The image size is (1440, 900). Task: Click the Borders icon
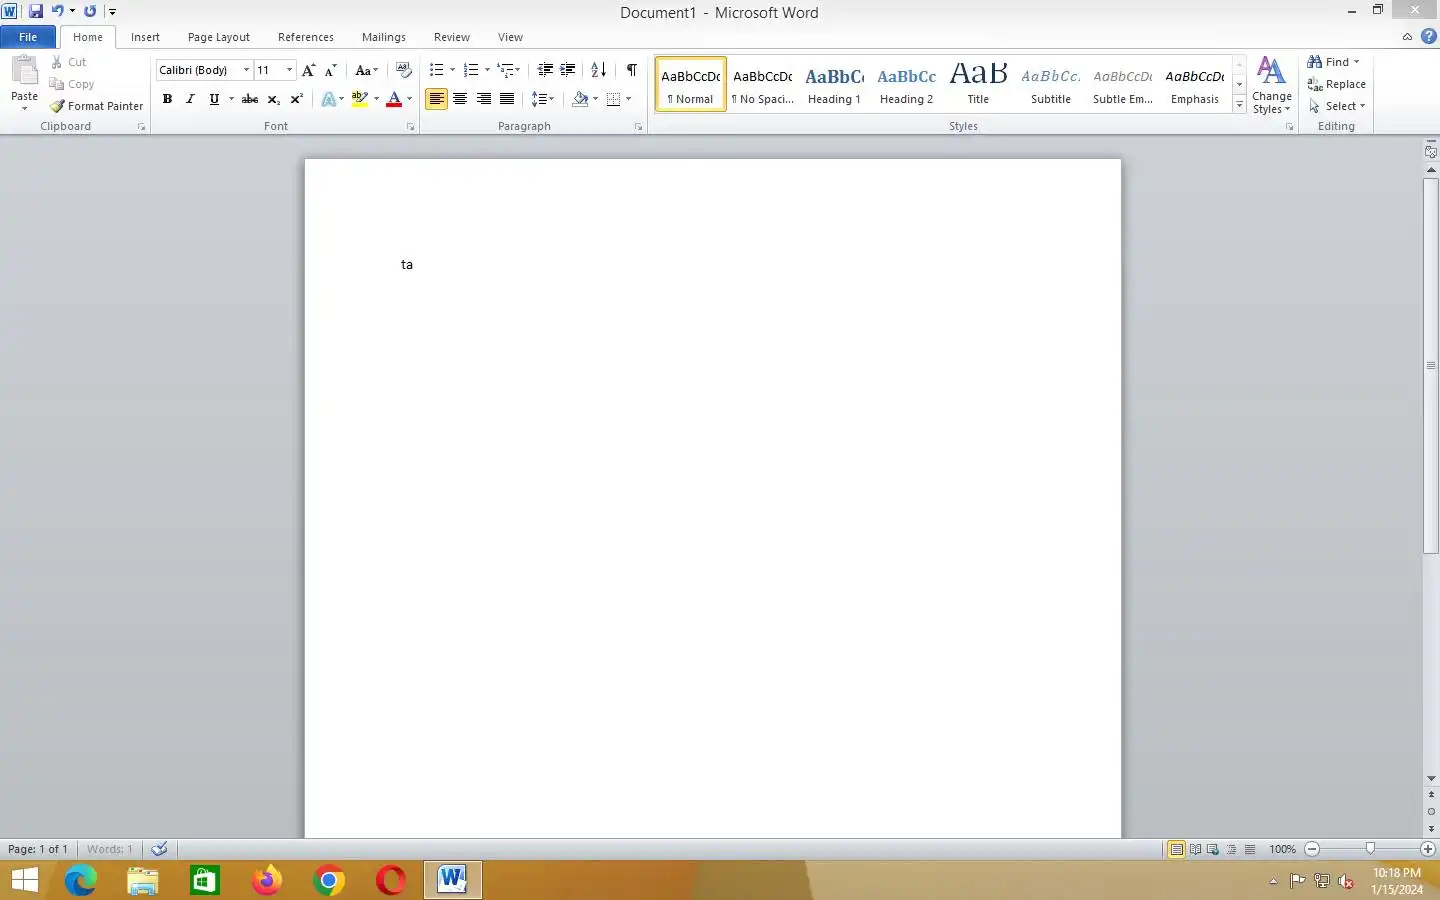pos(614,99)
